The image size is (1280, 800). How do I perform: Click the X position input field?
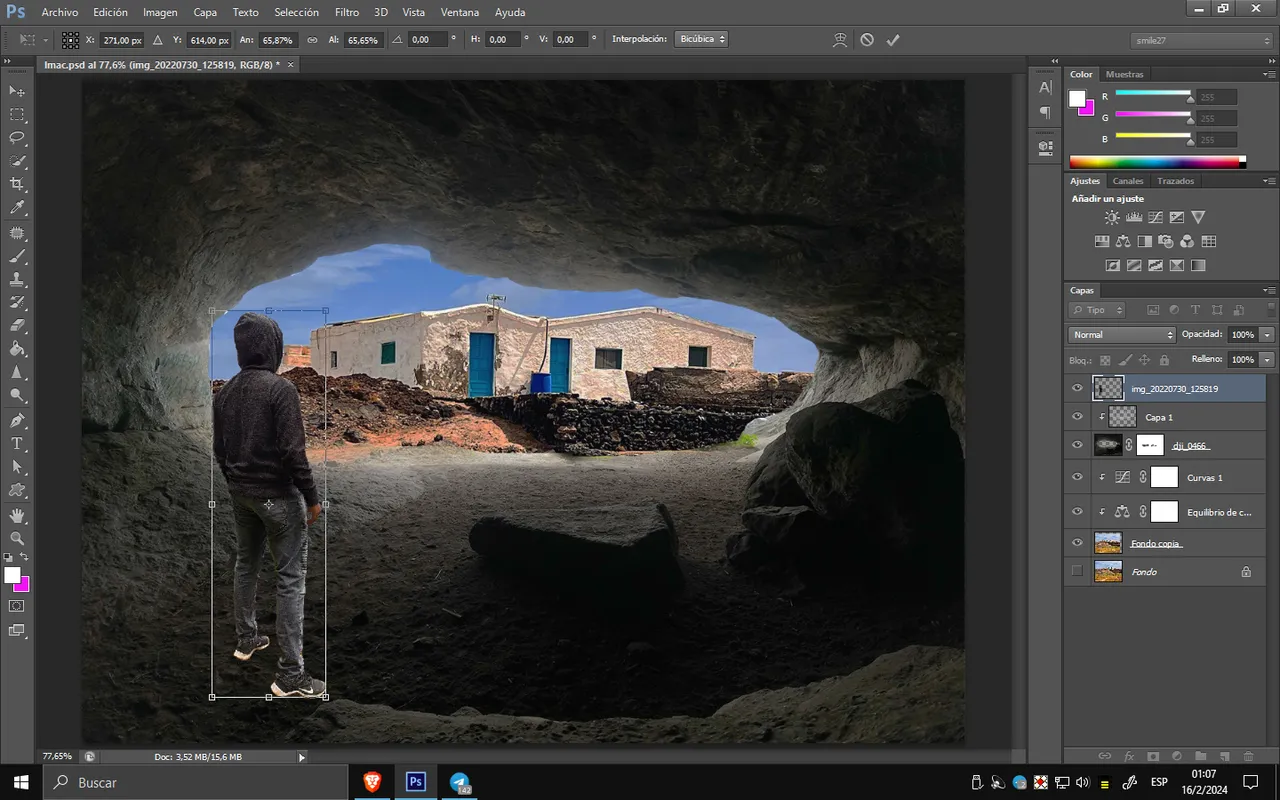[x=122, y=40]
